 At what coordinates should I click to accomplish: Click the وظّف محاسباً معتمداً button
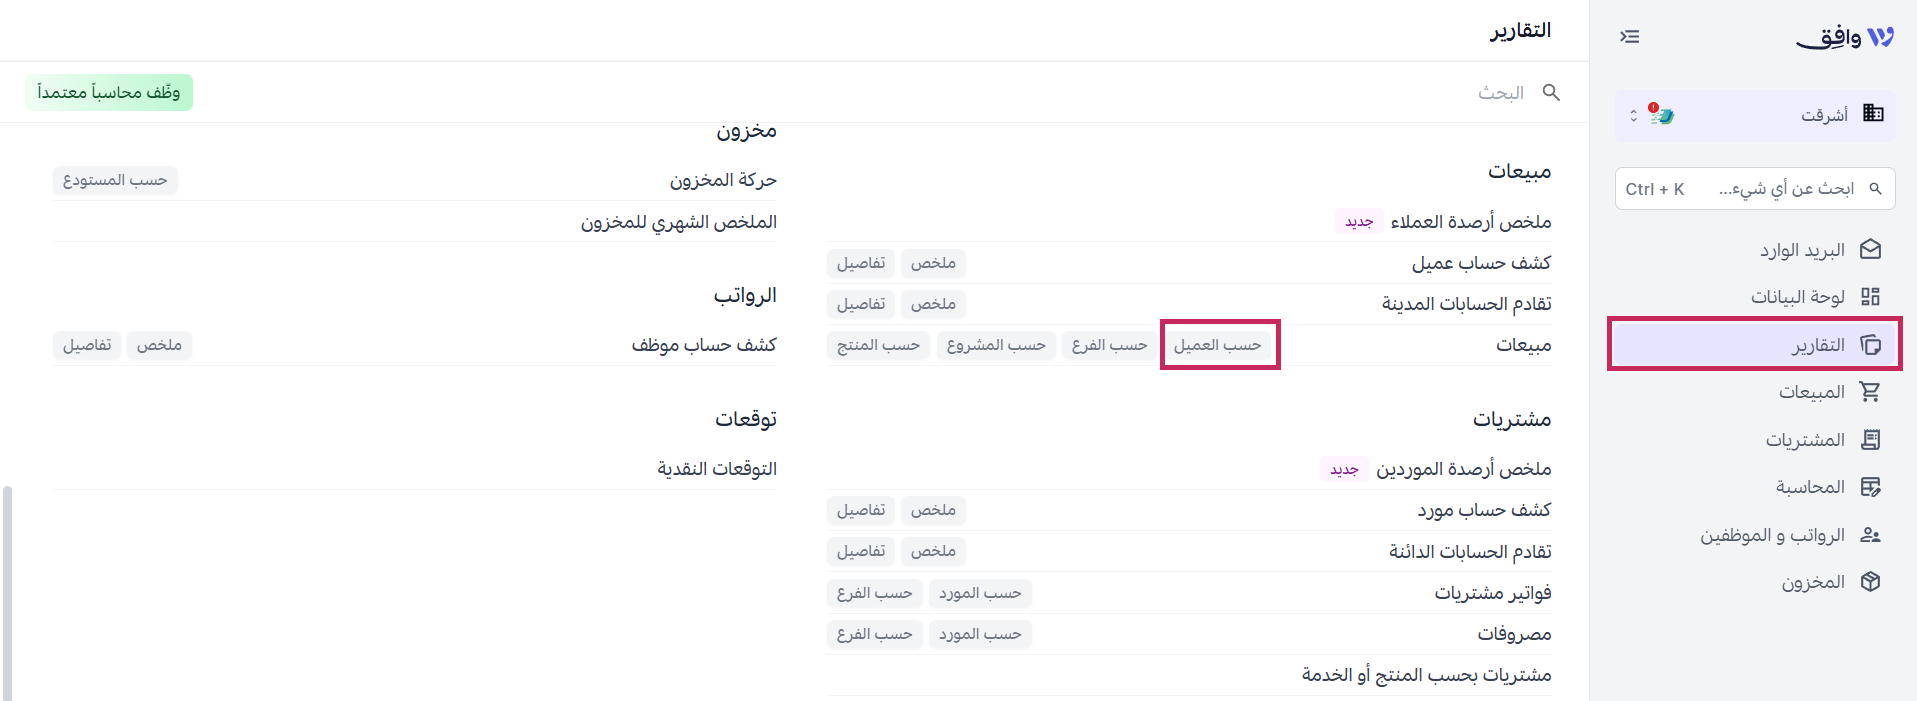tap(109, 93)
